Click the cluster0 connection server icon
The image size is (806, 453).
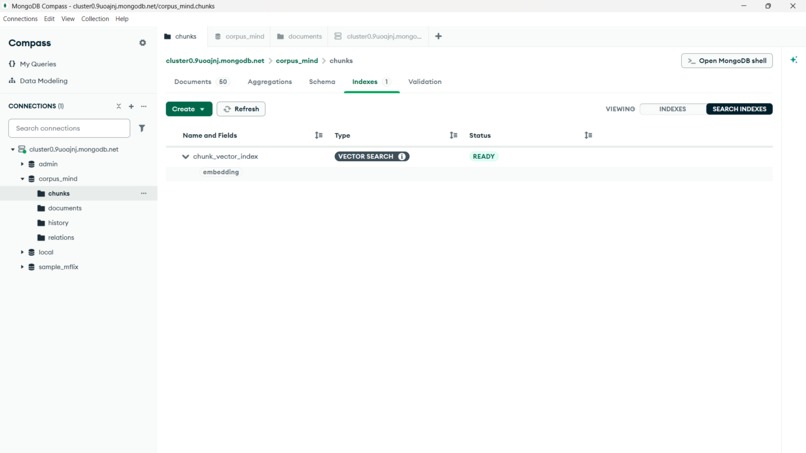point(22,149)
